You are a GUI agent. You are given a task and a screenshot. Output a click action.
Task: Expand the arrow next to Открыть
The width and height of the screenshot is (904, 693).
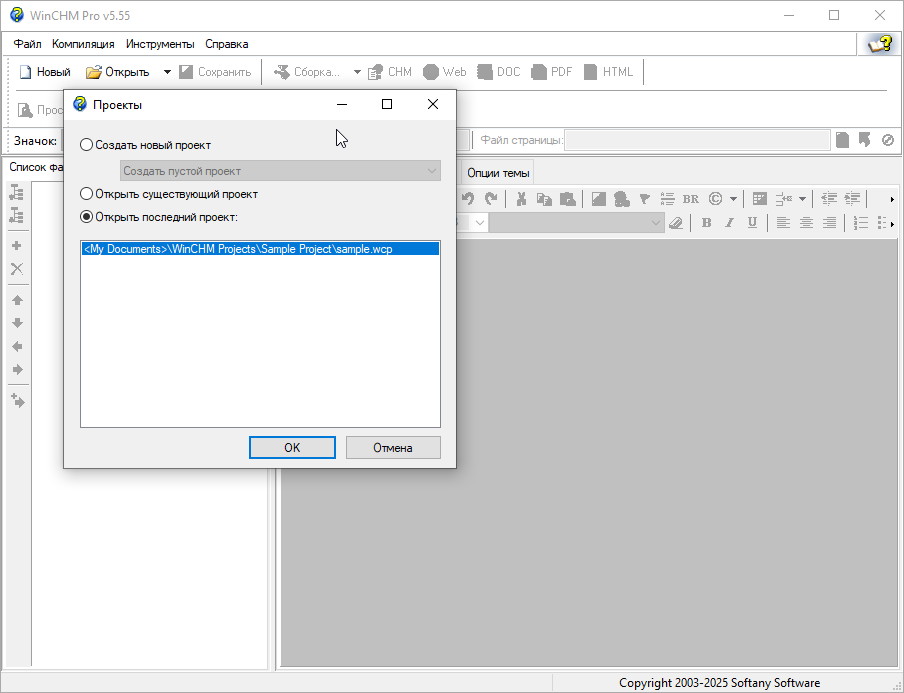167,72
